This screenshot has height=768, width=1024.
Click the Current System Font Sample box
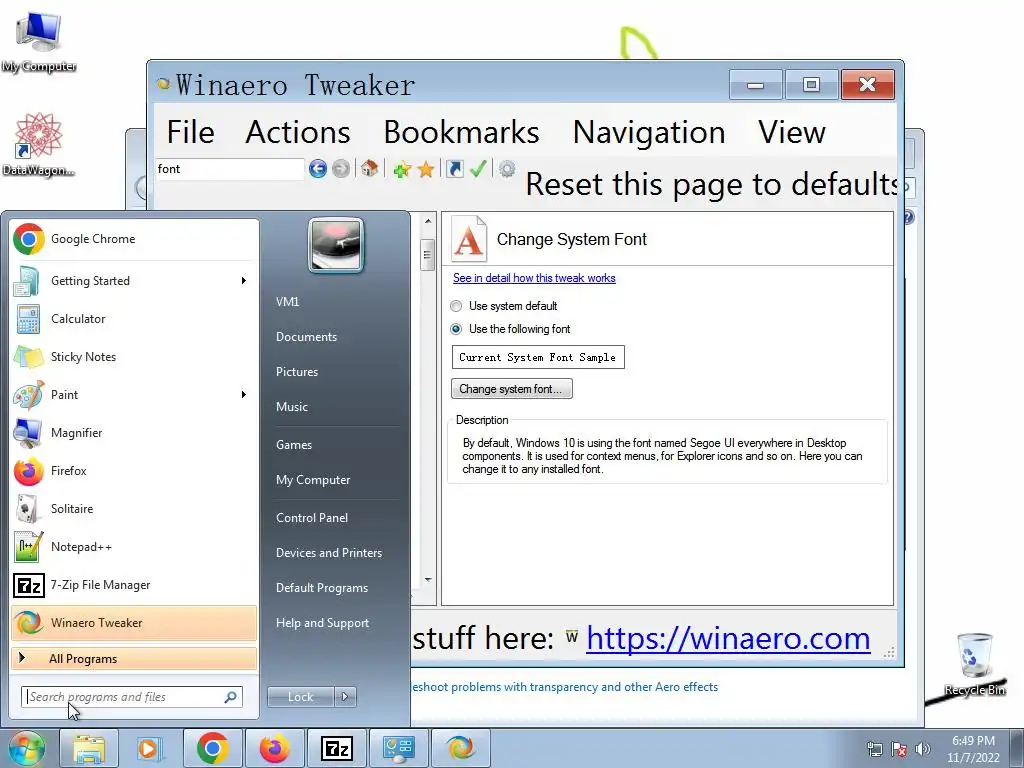pos(538,357)
